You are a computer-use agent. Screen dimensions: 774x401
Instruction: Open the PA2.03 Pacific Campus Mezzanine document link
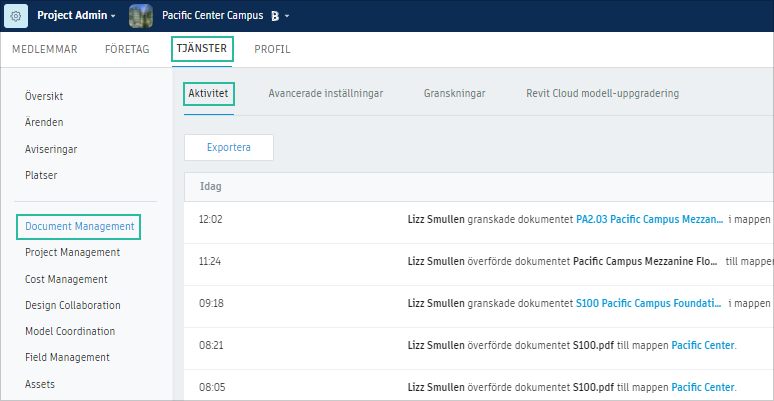click(647, 218)
